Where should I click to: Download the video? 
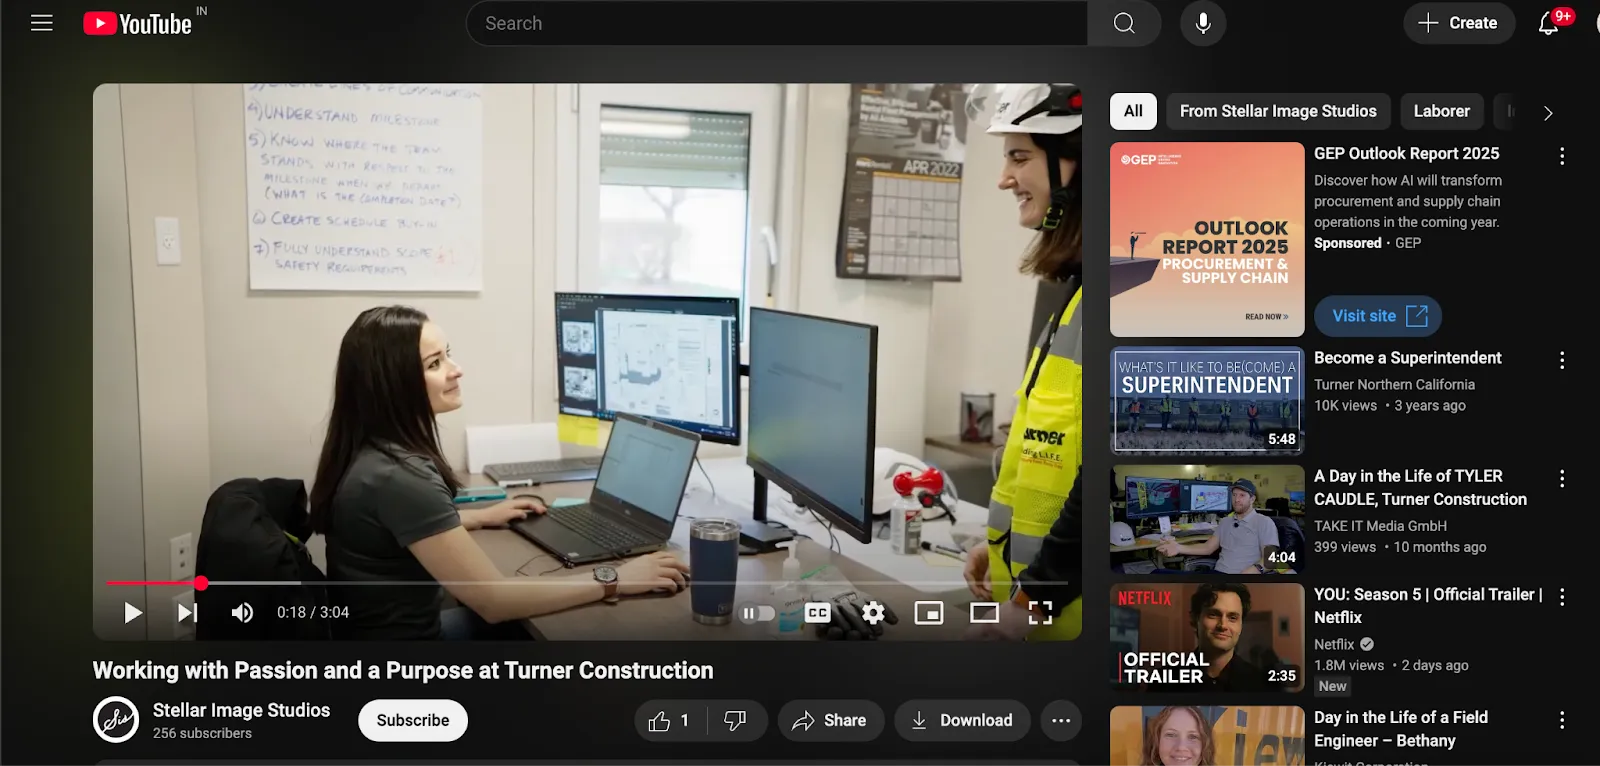(x=962, y=720)
